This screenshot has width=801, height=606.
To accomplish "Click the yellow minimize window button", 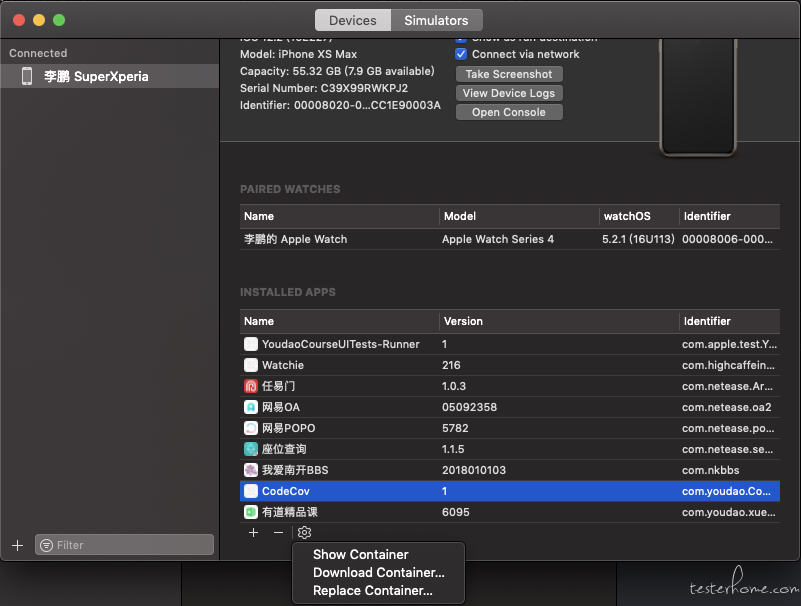I will 39,20.
